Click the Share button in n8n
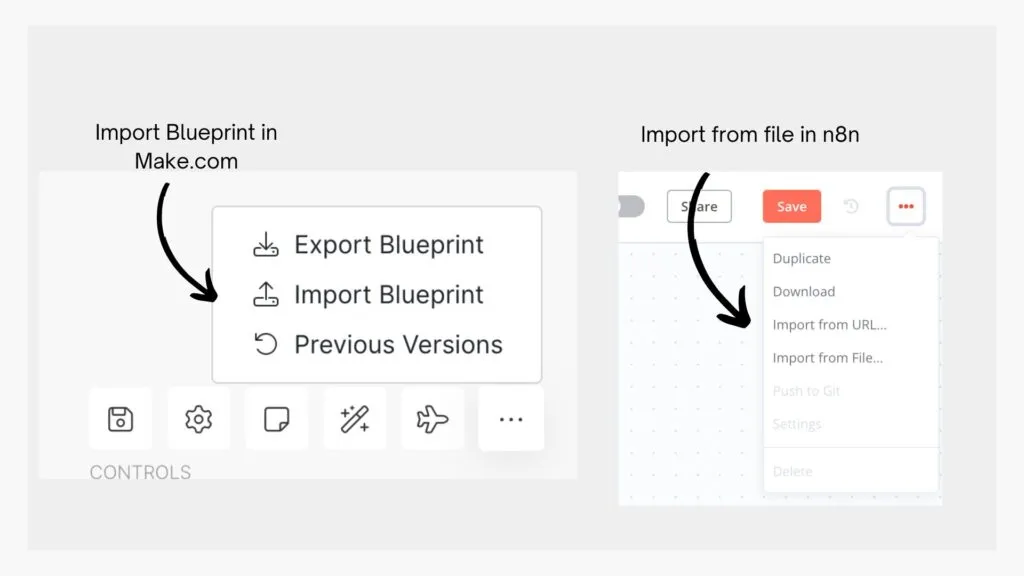Screen dimensions: 1024x576 pos(699,207)
